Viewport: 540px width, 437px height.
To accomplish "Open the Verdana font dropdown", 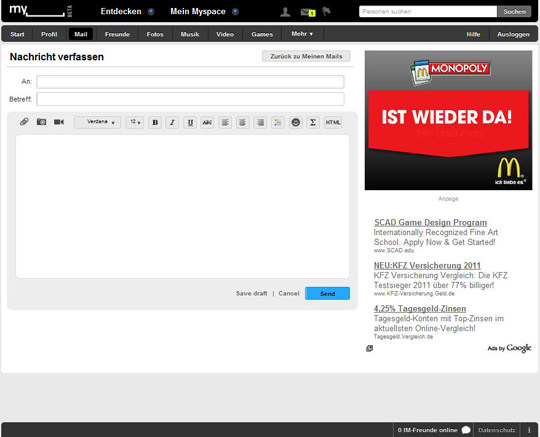I will [97, 122].
